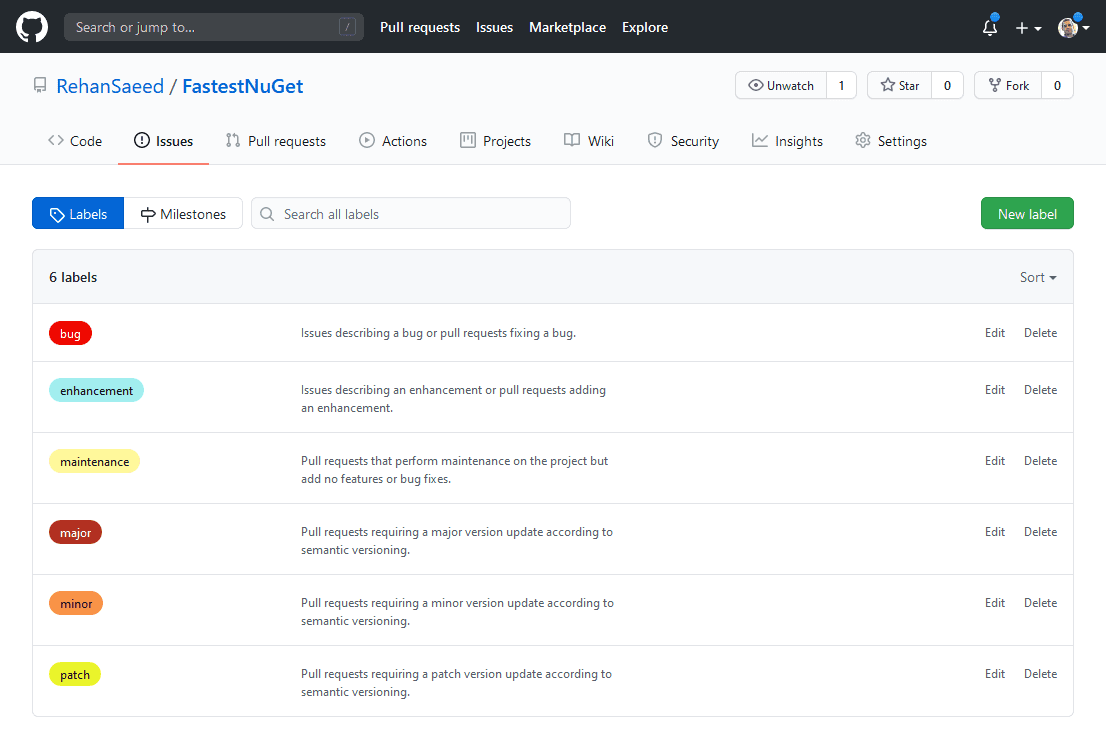Switch to Milestones view

pyautogui.click(x=183, y=214)
